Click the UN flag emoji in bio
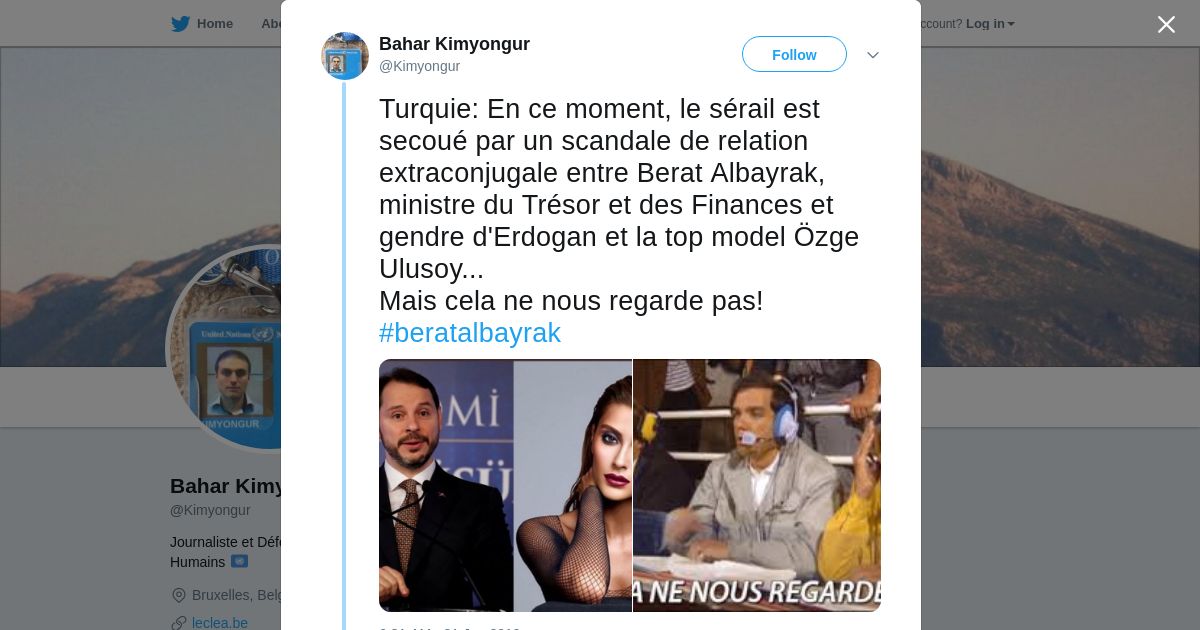1200x630 pixels. (x=239, y=562)
